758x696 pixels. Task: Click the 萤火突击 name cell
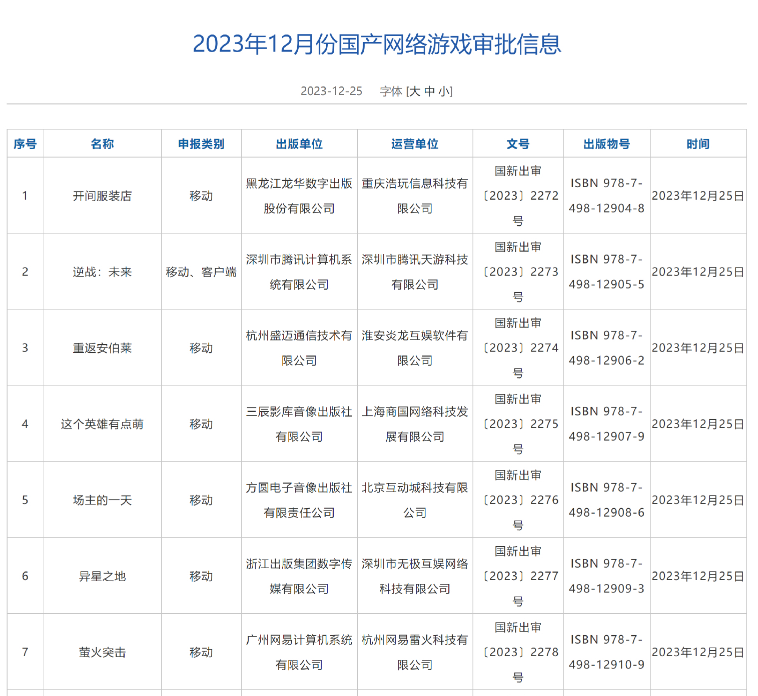tap(102, 652)
